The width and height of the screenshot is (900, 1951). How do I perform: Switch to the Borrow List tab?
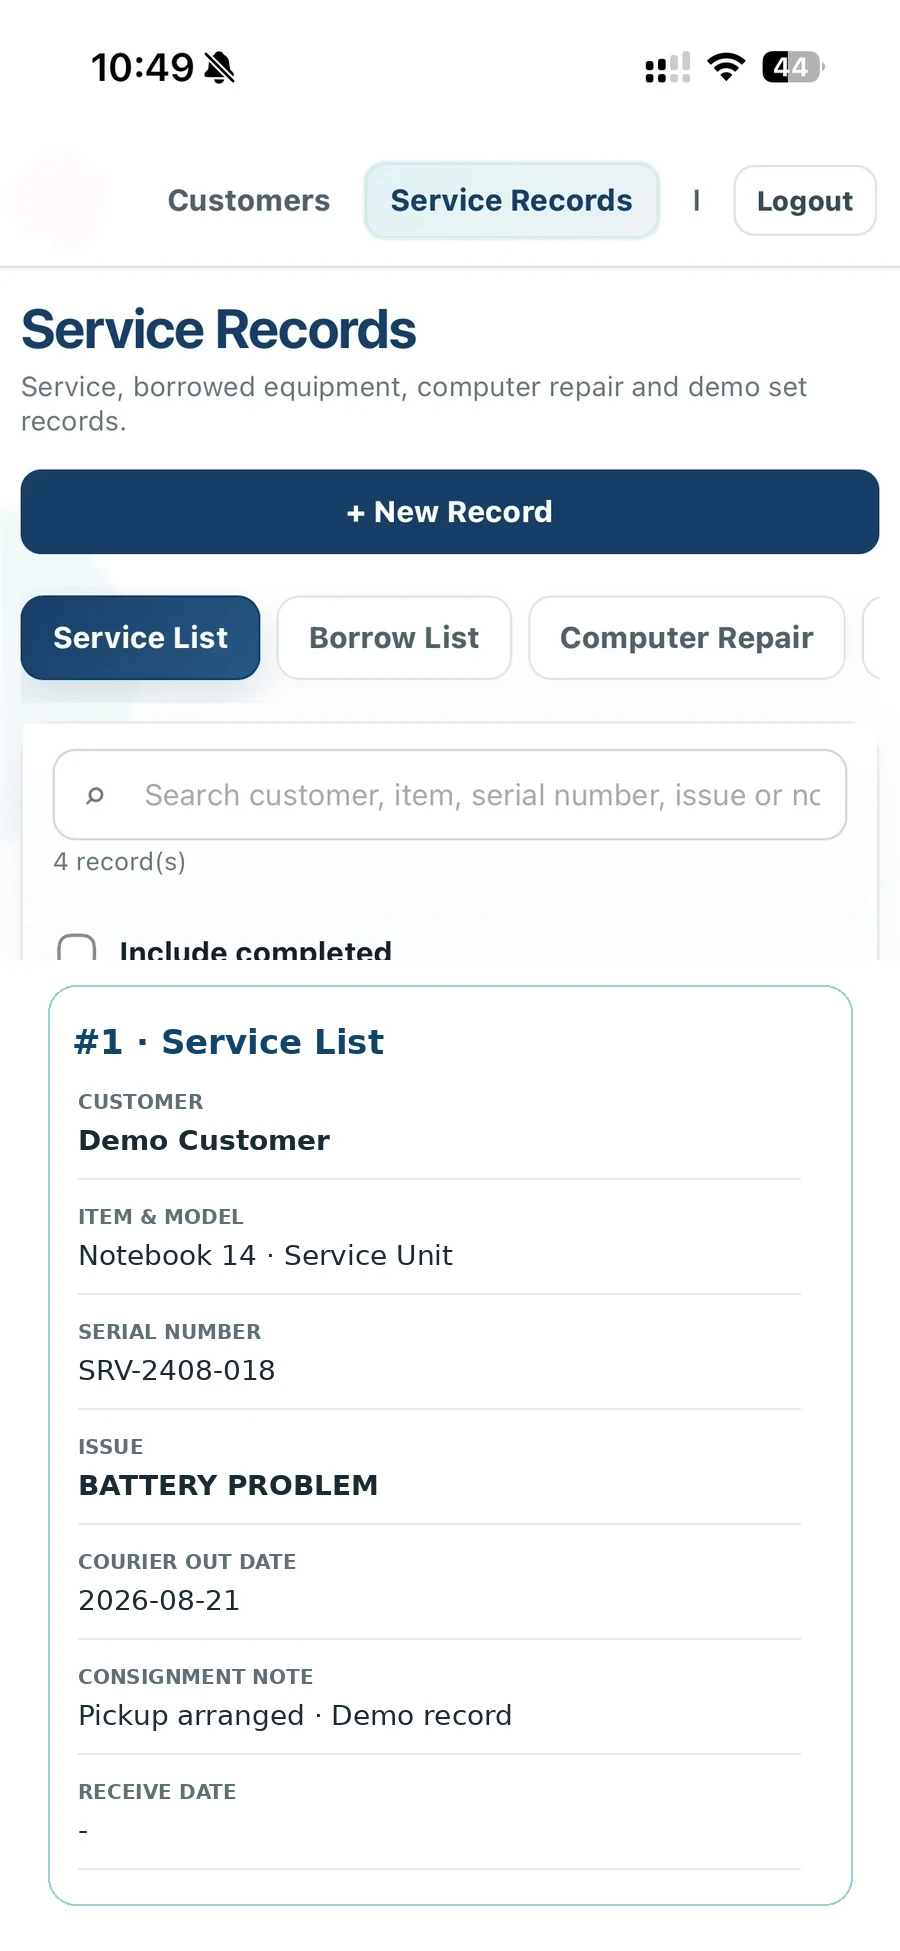click(394, 638)
